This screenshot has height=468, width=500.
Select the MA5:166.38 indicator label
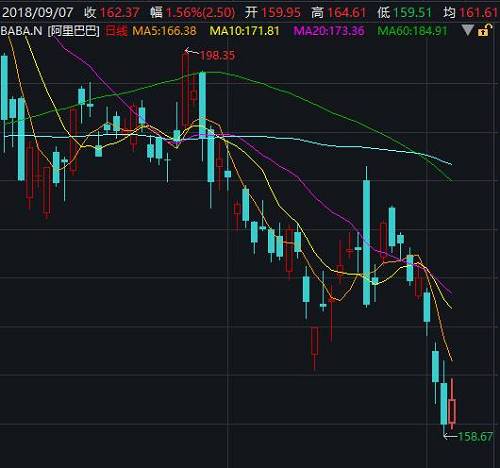(x=165, y=31)
